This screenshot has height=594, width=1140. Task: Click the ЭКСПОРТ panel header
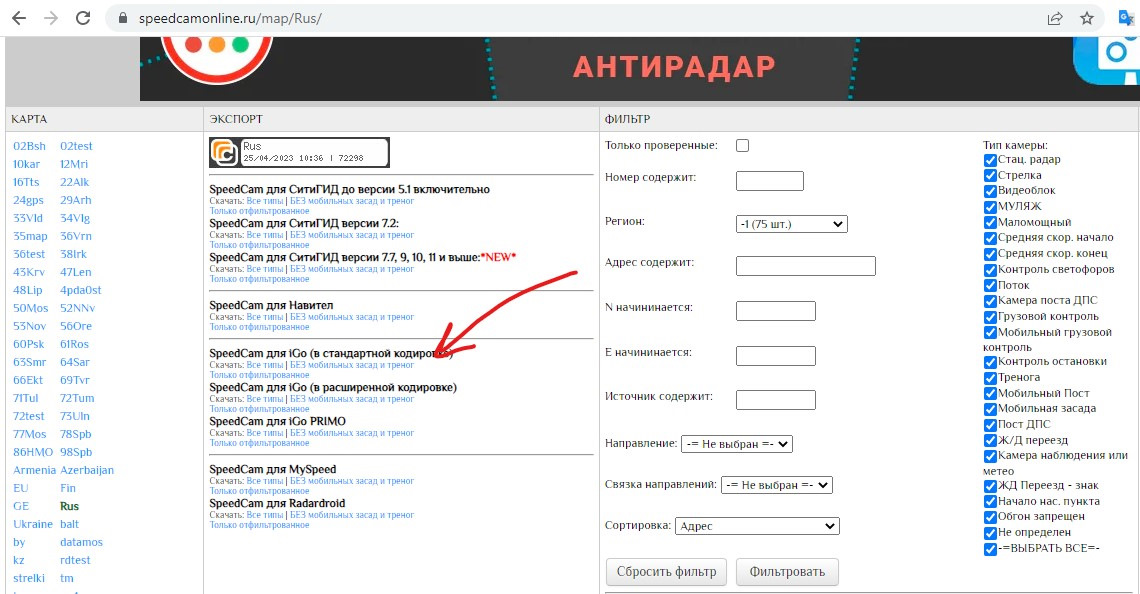click(x=236, y=119)
